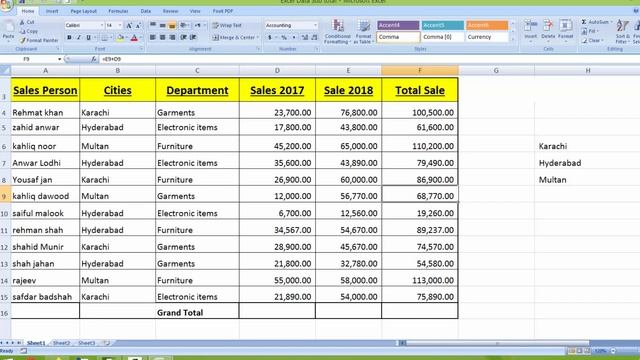Viewport: 640px width, 360px height.
Task: Toggle Bottom Align vertical alignment
Action: point(172,25)
